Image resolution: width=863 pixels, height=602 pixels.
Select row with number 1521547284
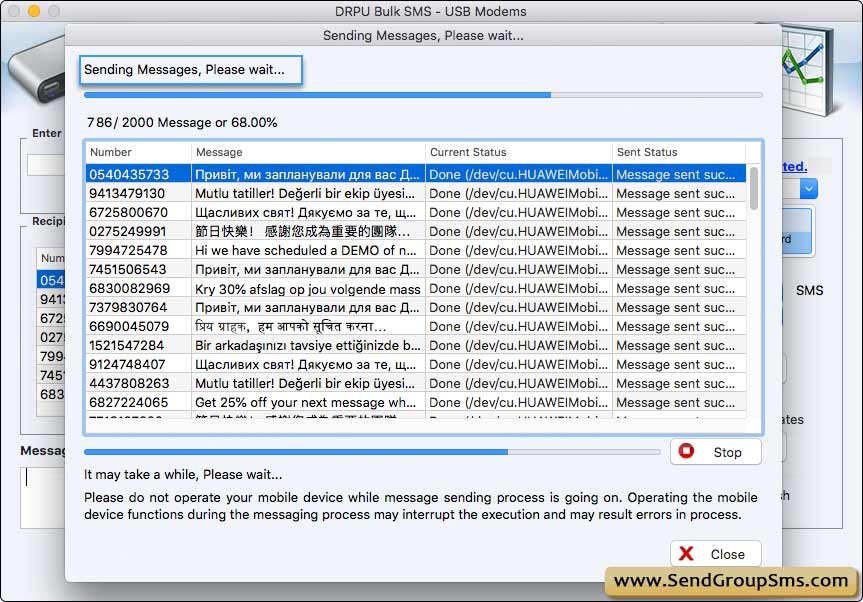coord(416,346)
